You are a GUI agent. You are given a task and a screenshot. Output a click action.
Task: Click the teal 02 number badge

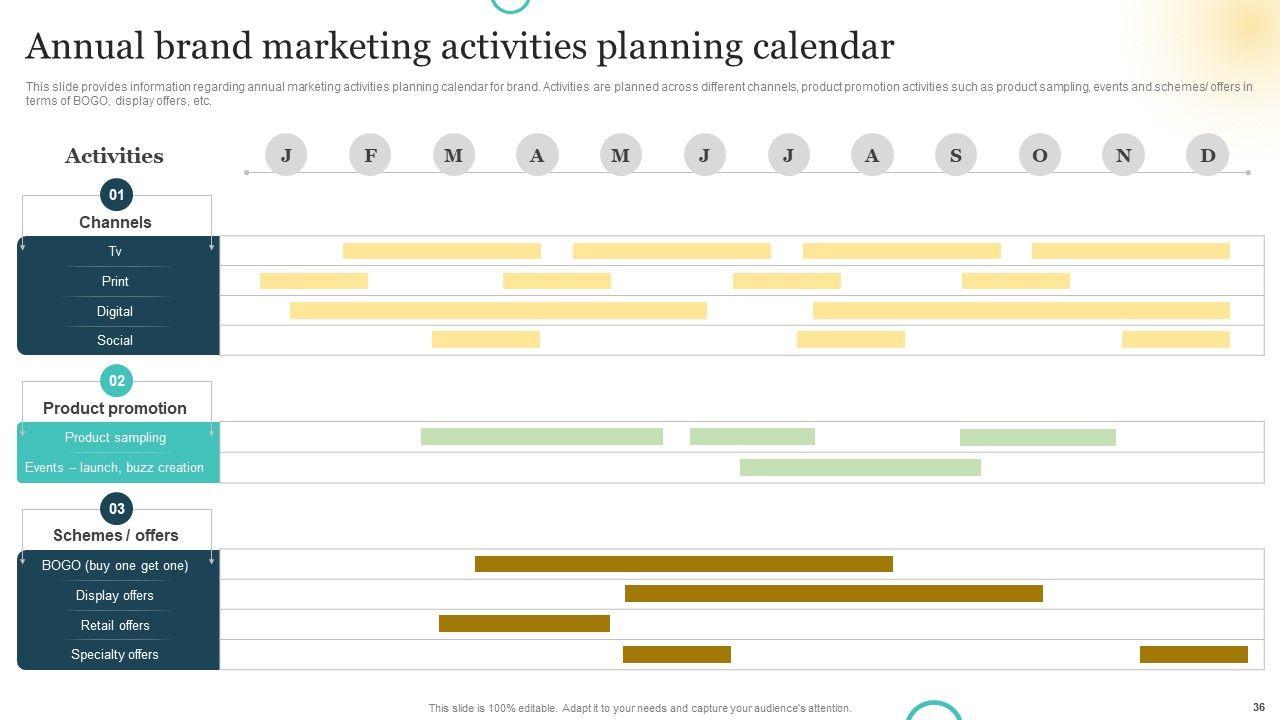click(117, 381)
